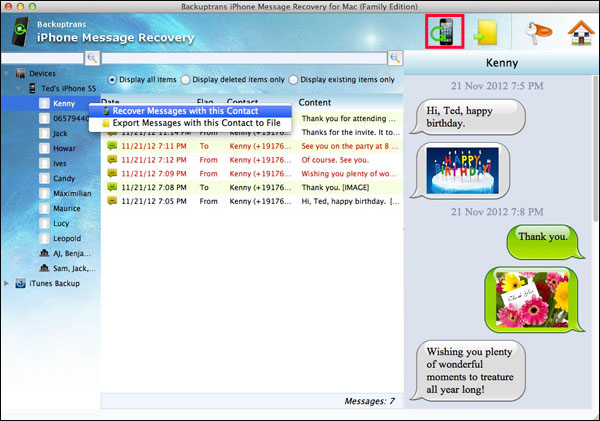Click the group icon next to Sam, Jack,...
This screenshot has width=600, height=421.
click(x=44, y=268)
